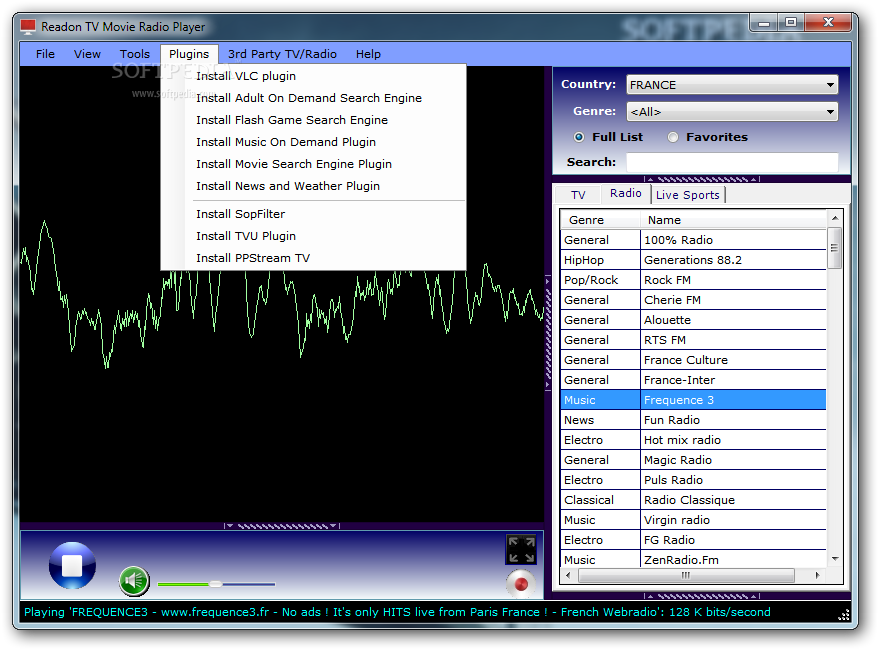Select the Frequence 3 station
This screenshot has width=879, height=650.
pos(693,400)
